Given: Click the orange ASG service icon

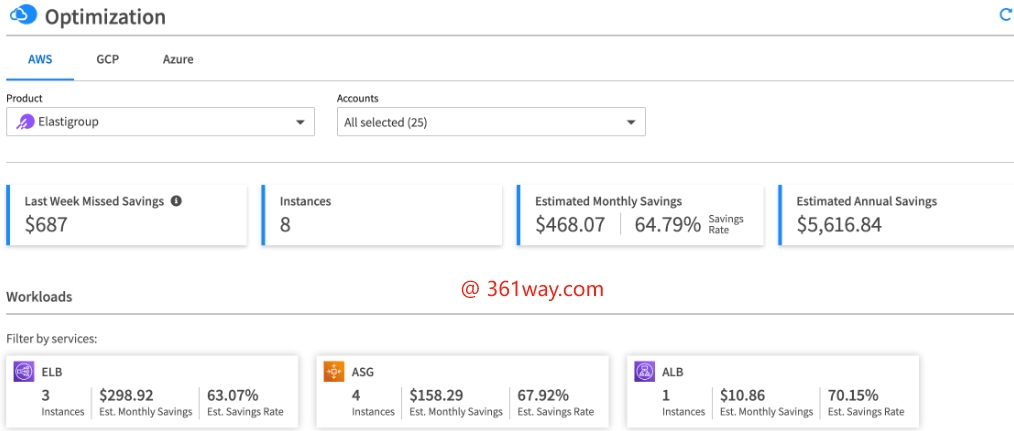Looking at the screenshot, I should (x=334, y=372).
